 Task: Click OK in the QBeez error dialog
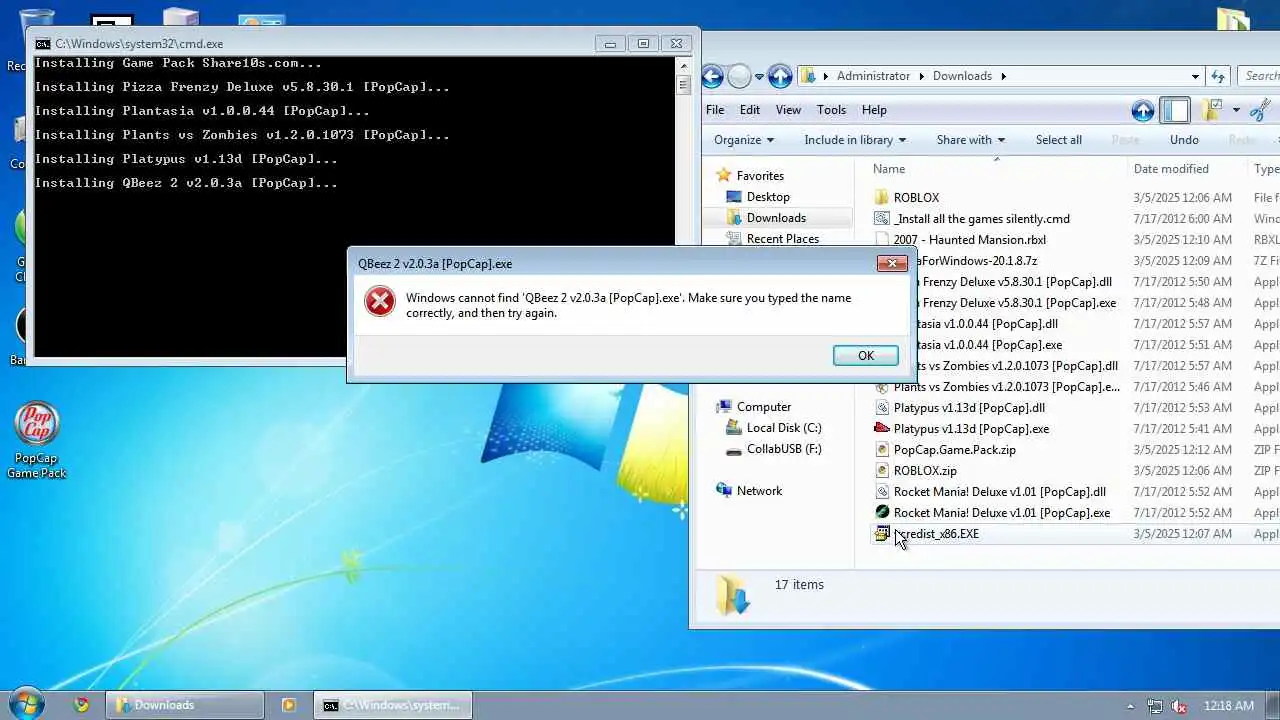(x=865, y=355)
